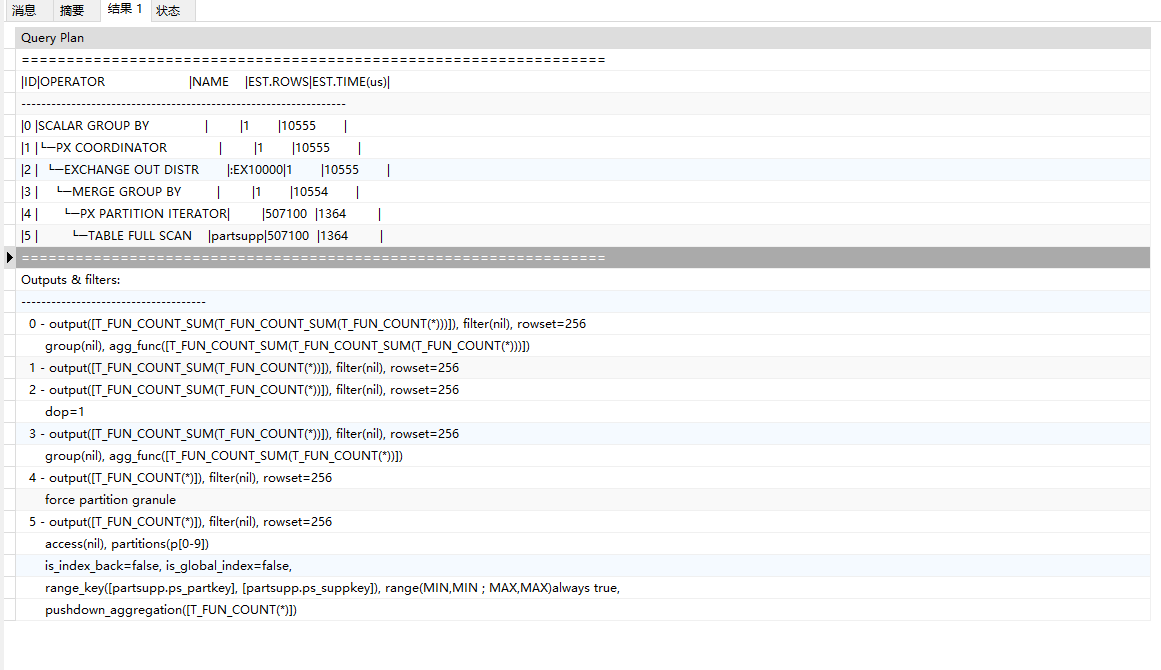Click the Outputs & filters row
Viewport: 1161px width, 670px height.
tap(71, 280)
